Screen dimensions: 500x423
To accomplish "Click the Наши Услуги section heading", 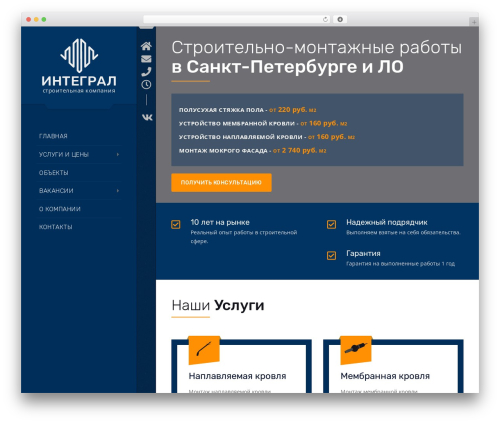I will click(218, 305).
